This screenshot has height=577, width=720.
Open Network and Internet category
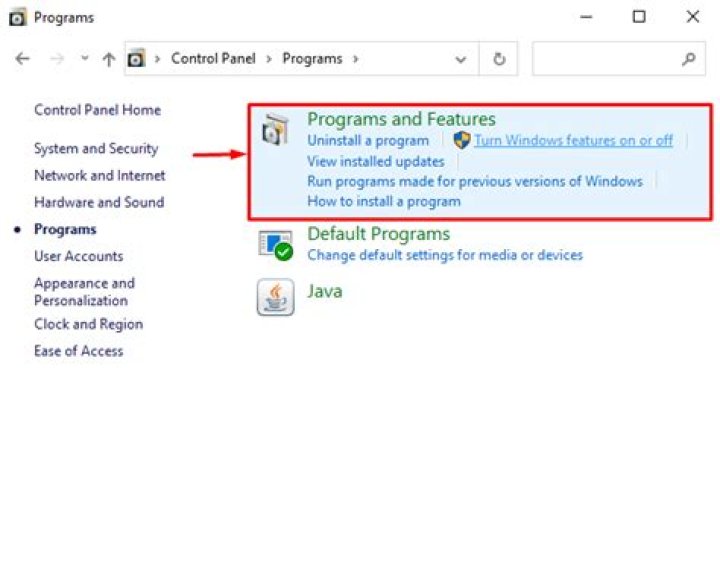tap(100, 175)
